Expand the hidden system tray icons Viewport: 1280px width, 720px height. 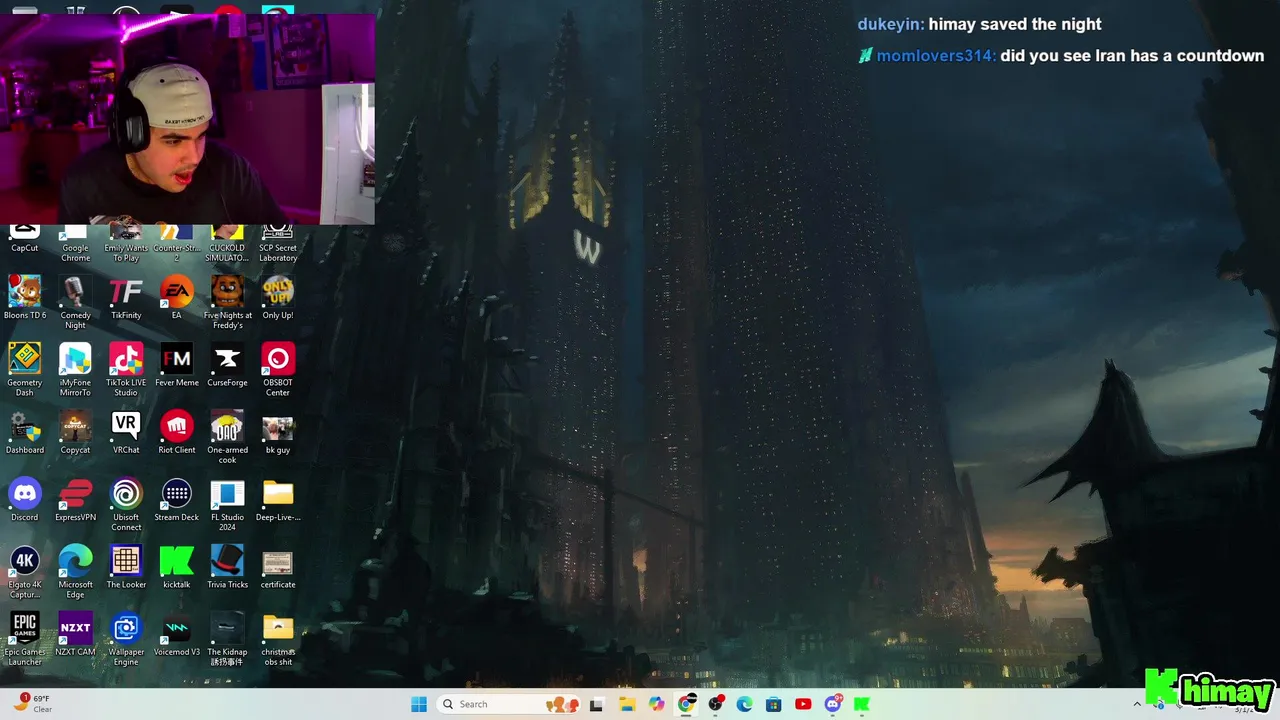1136,704
